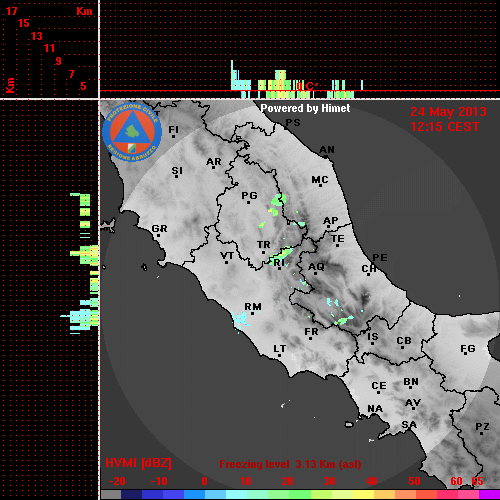The width and height of the screenshot is (500, 500).
Task: Click the PZ city label
Action: 482,427
